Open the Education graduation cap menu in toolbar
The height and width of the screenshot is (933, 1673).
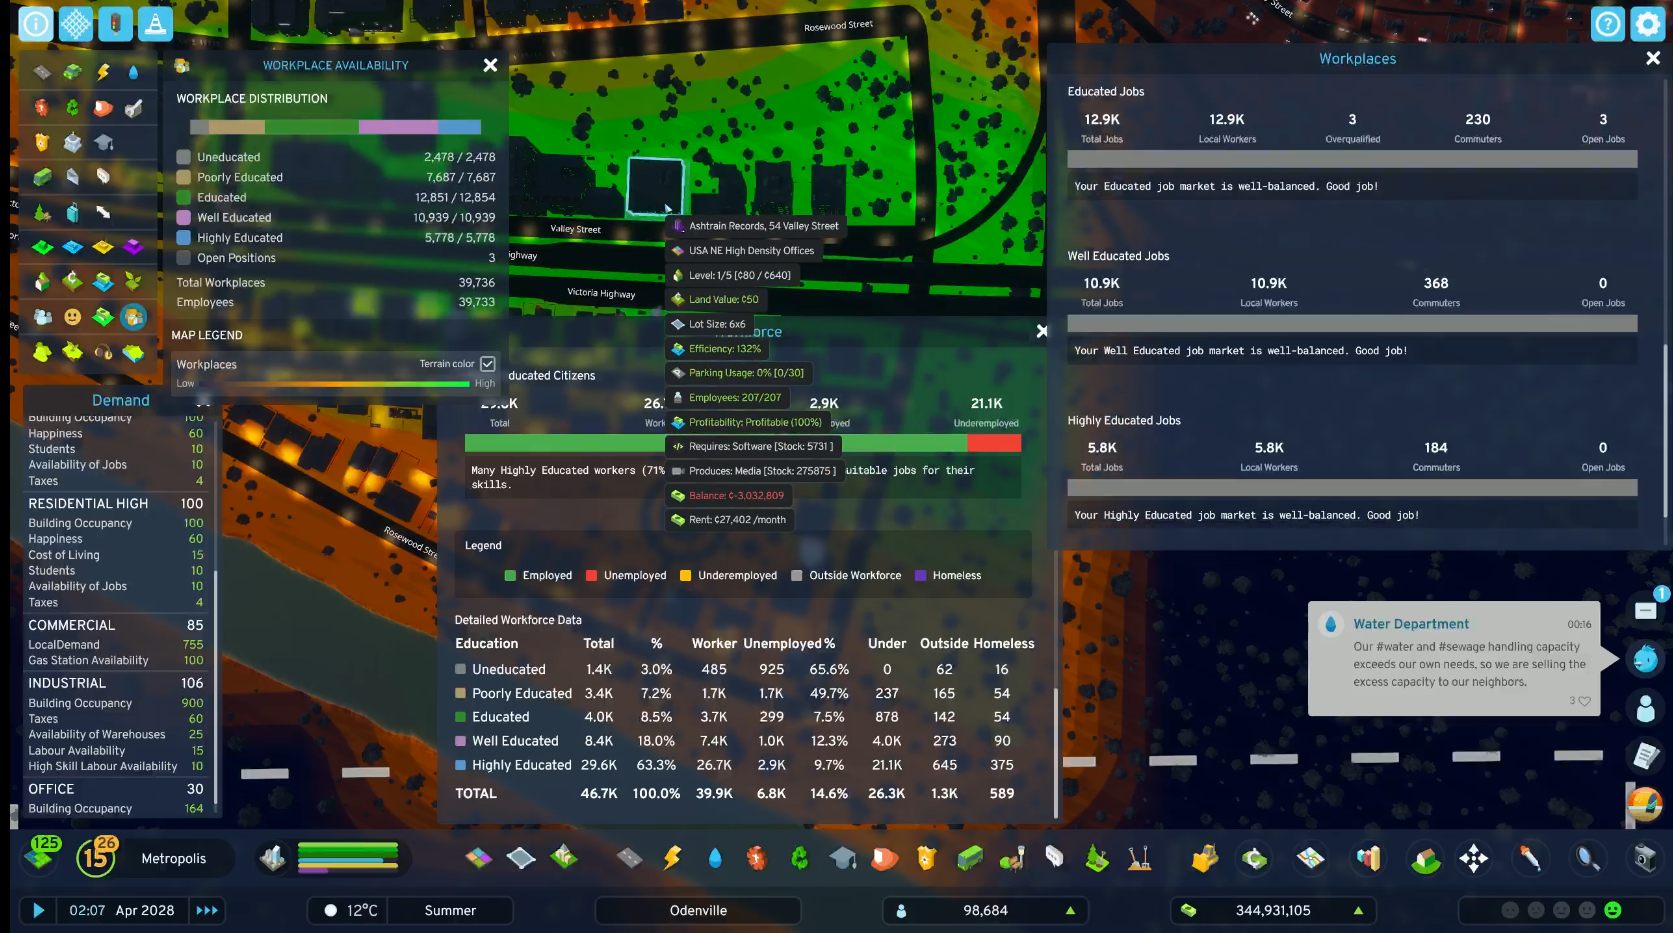point(842,858)
